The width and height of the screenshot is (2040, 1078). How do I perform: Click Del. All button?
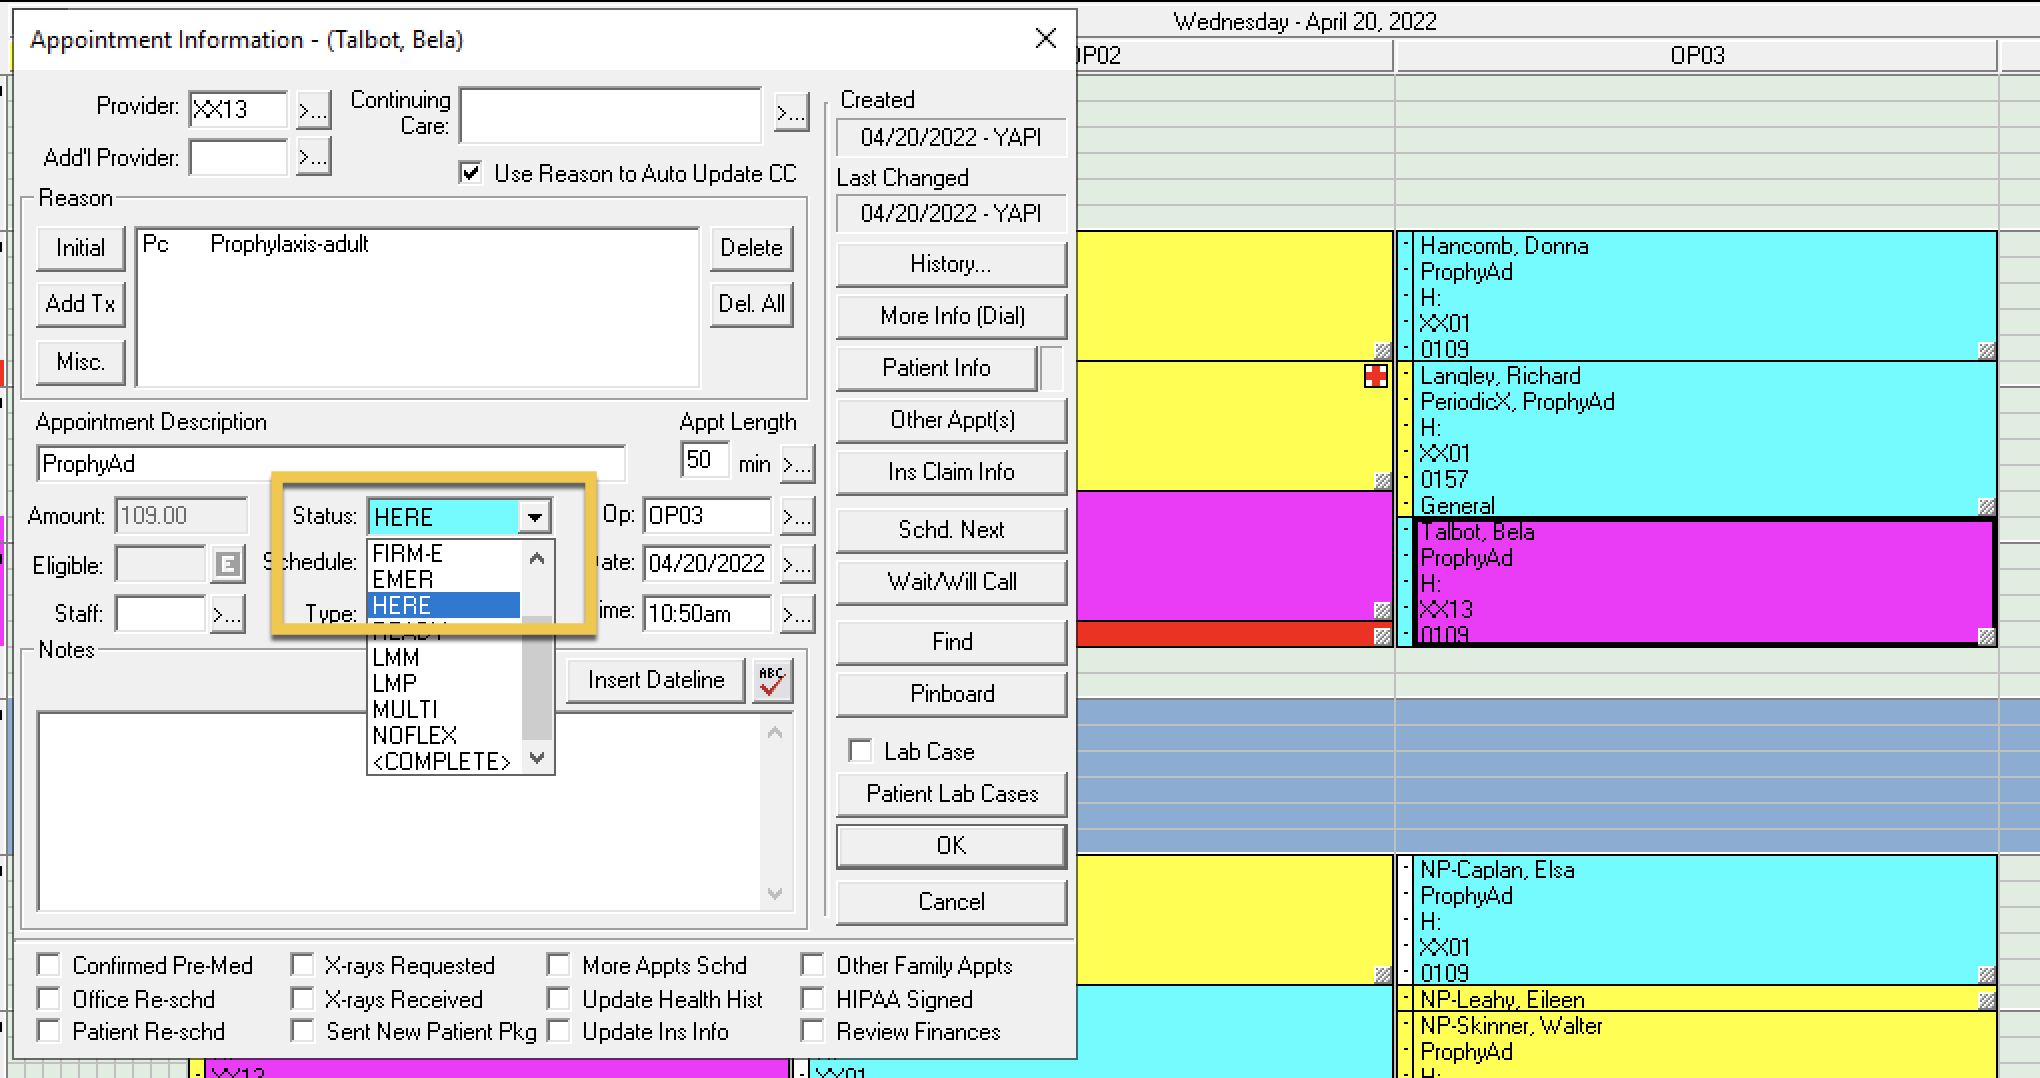pyautogui.click(x=752, y=304)
